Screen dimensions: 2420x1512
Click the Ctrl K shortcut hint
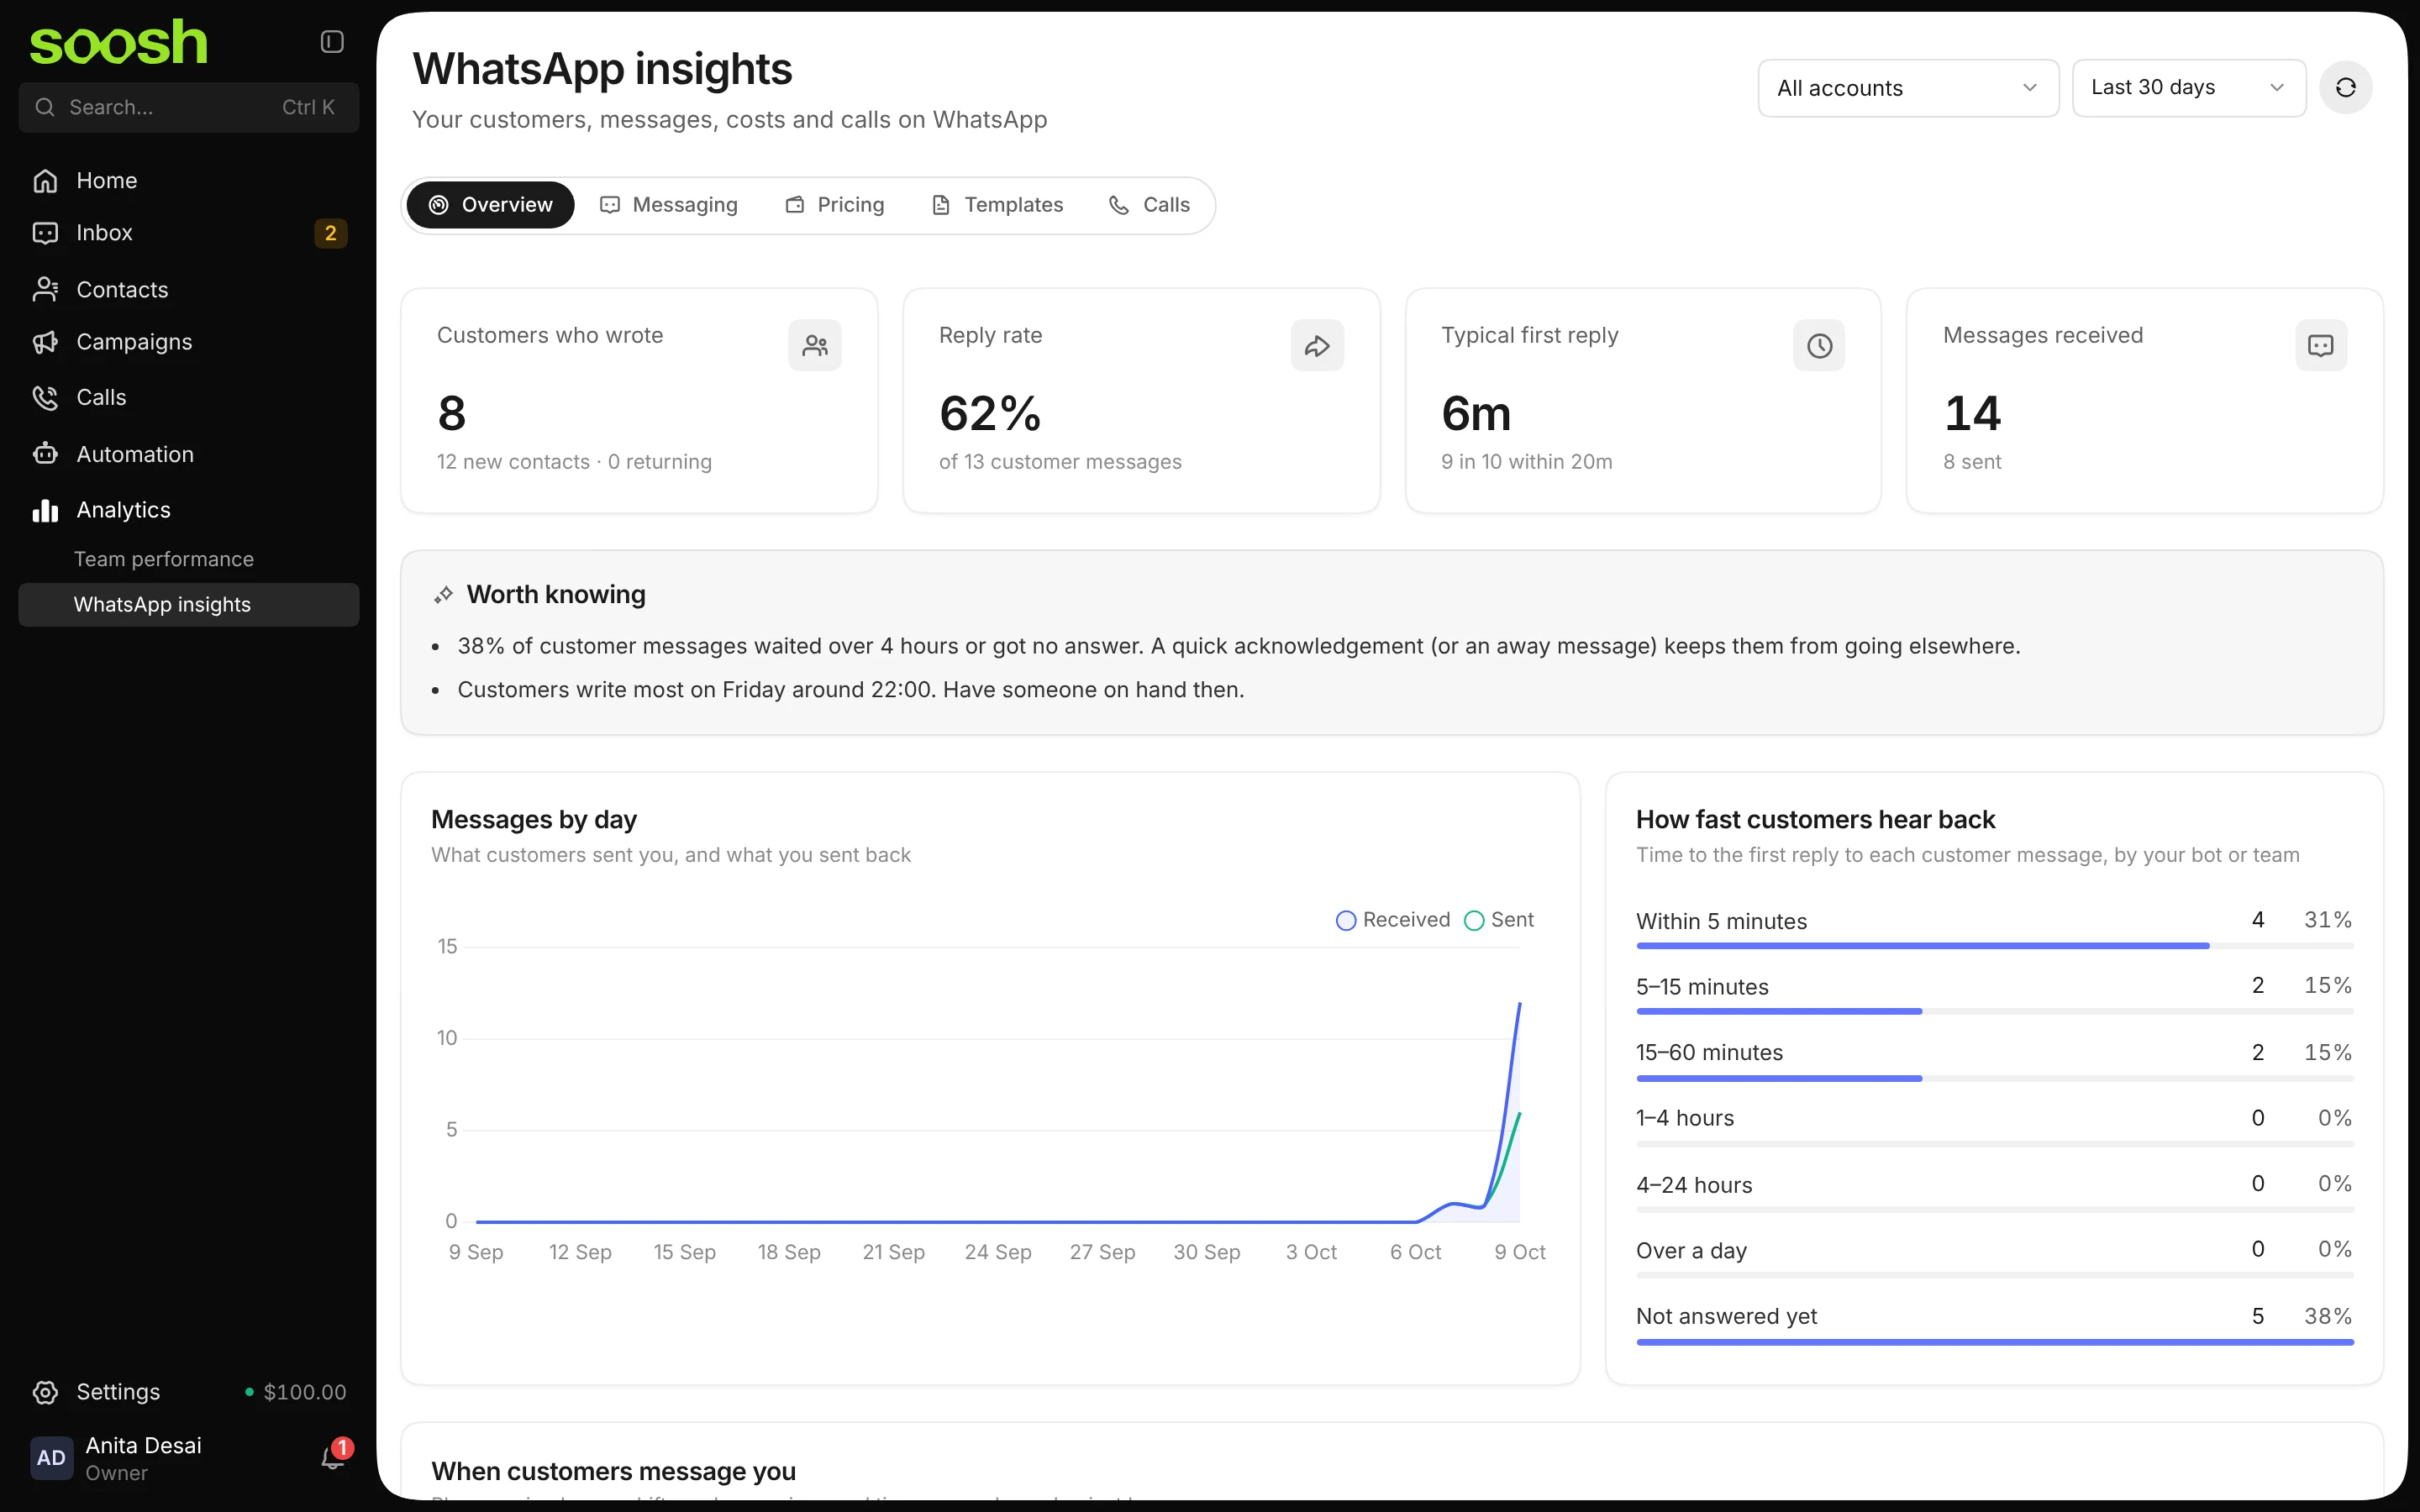(308, 107)
